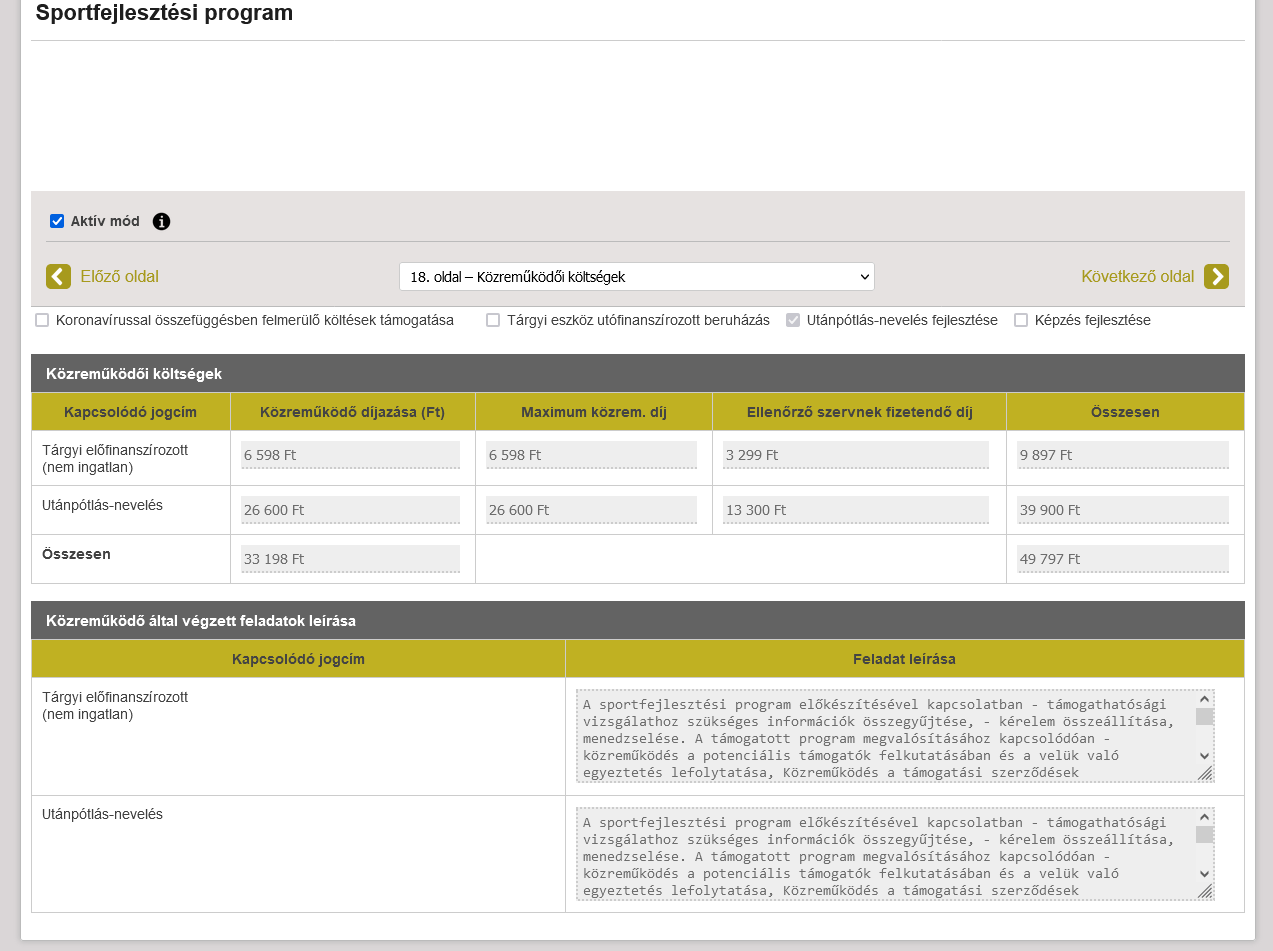Go to Következő oldal link
1273x951 pixels.
(x=1137, y=276)
